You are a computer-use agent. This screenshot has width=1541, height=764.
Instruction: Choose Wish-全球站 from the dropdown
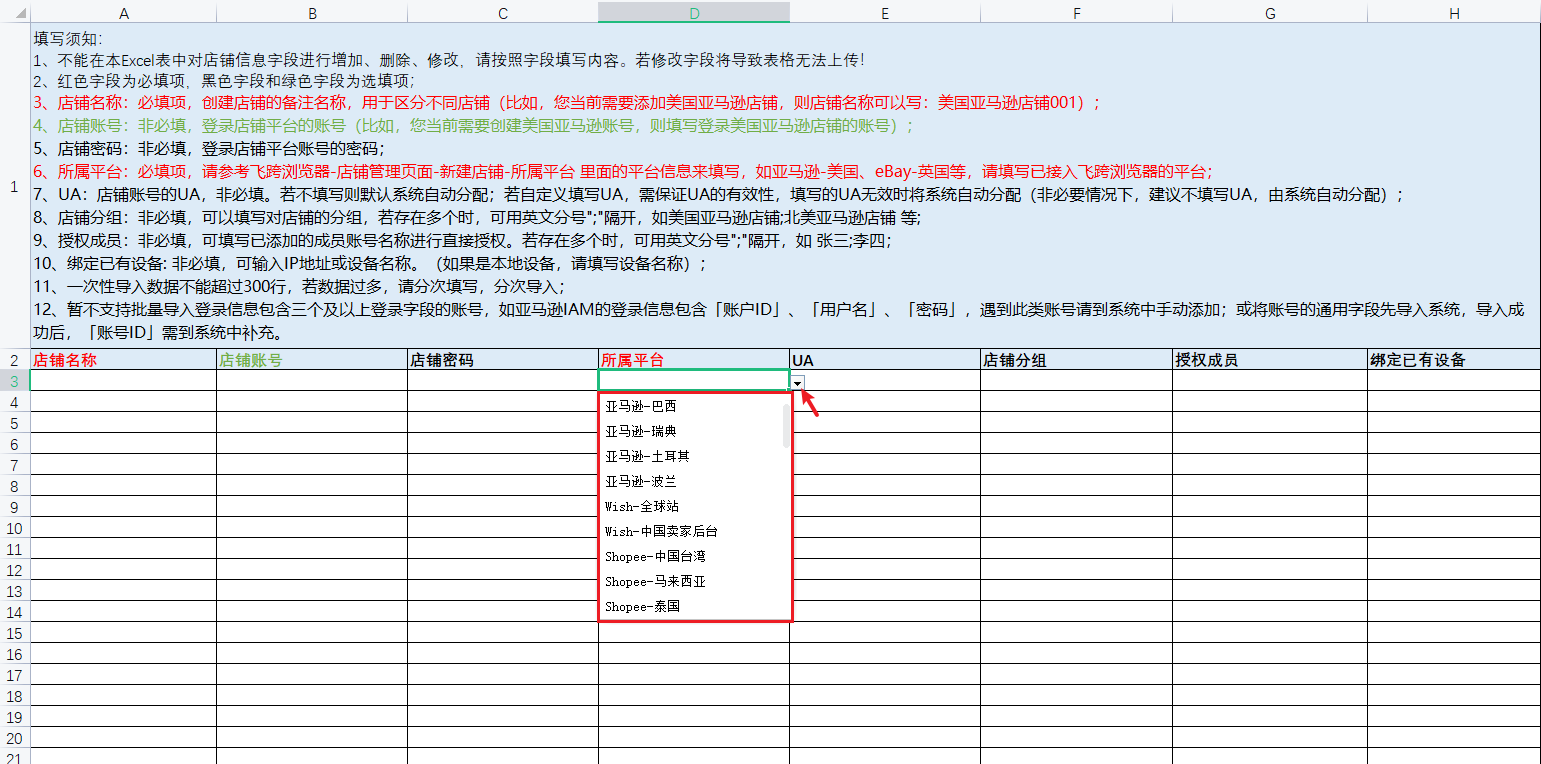pos(641,506)
